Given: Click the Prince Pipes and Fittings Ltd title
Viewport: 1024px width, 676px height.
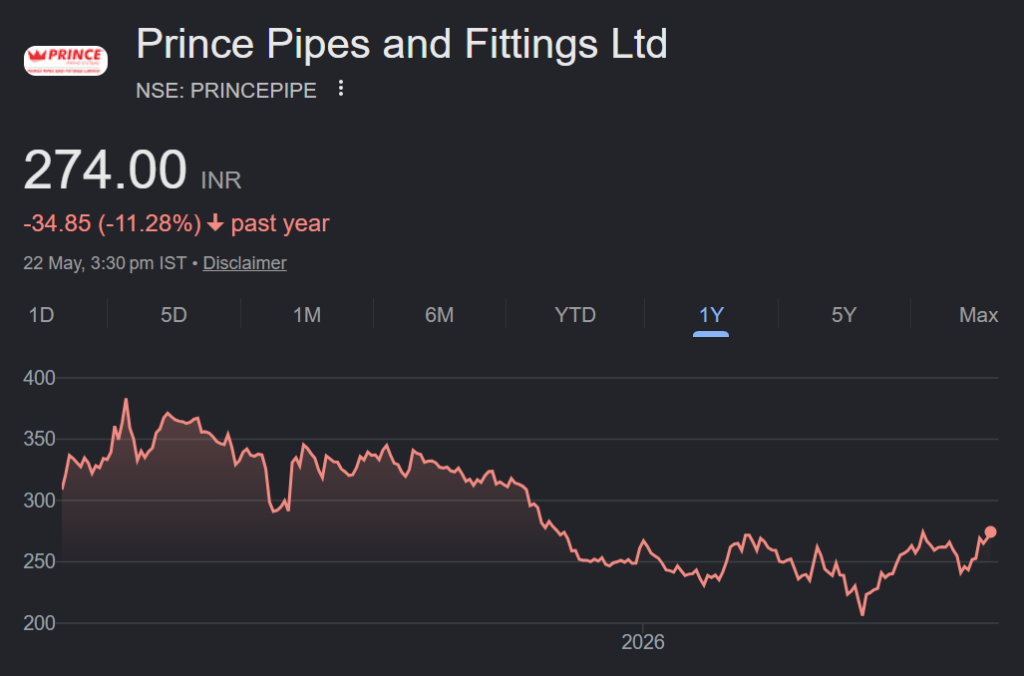Looking at the screenshot, I should pyautogui.click(x=402, y=44).
